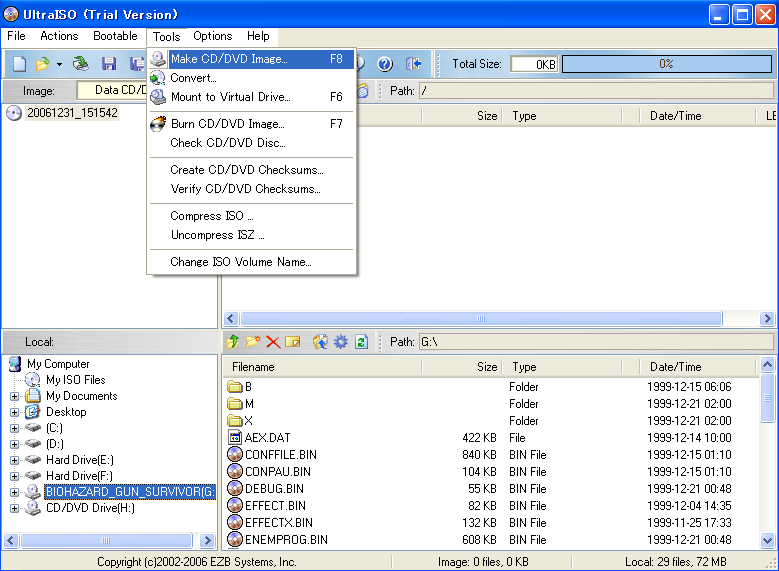Screen dimensions: 779x571
Task: Expand the BIOHAZARD_GUN_SURVIVOR(G:) node
Action: (x=14, y=492)
